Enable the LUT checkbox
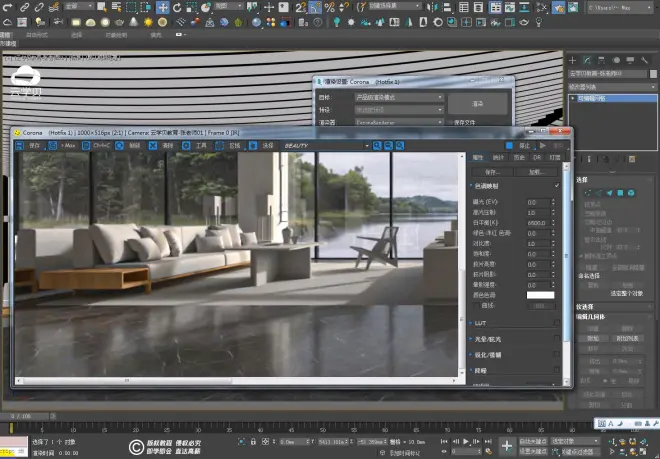This screenshot has height=459, width=660. [557, 324]
